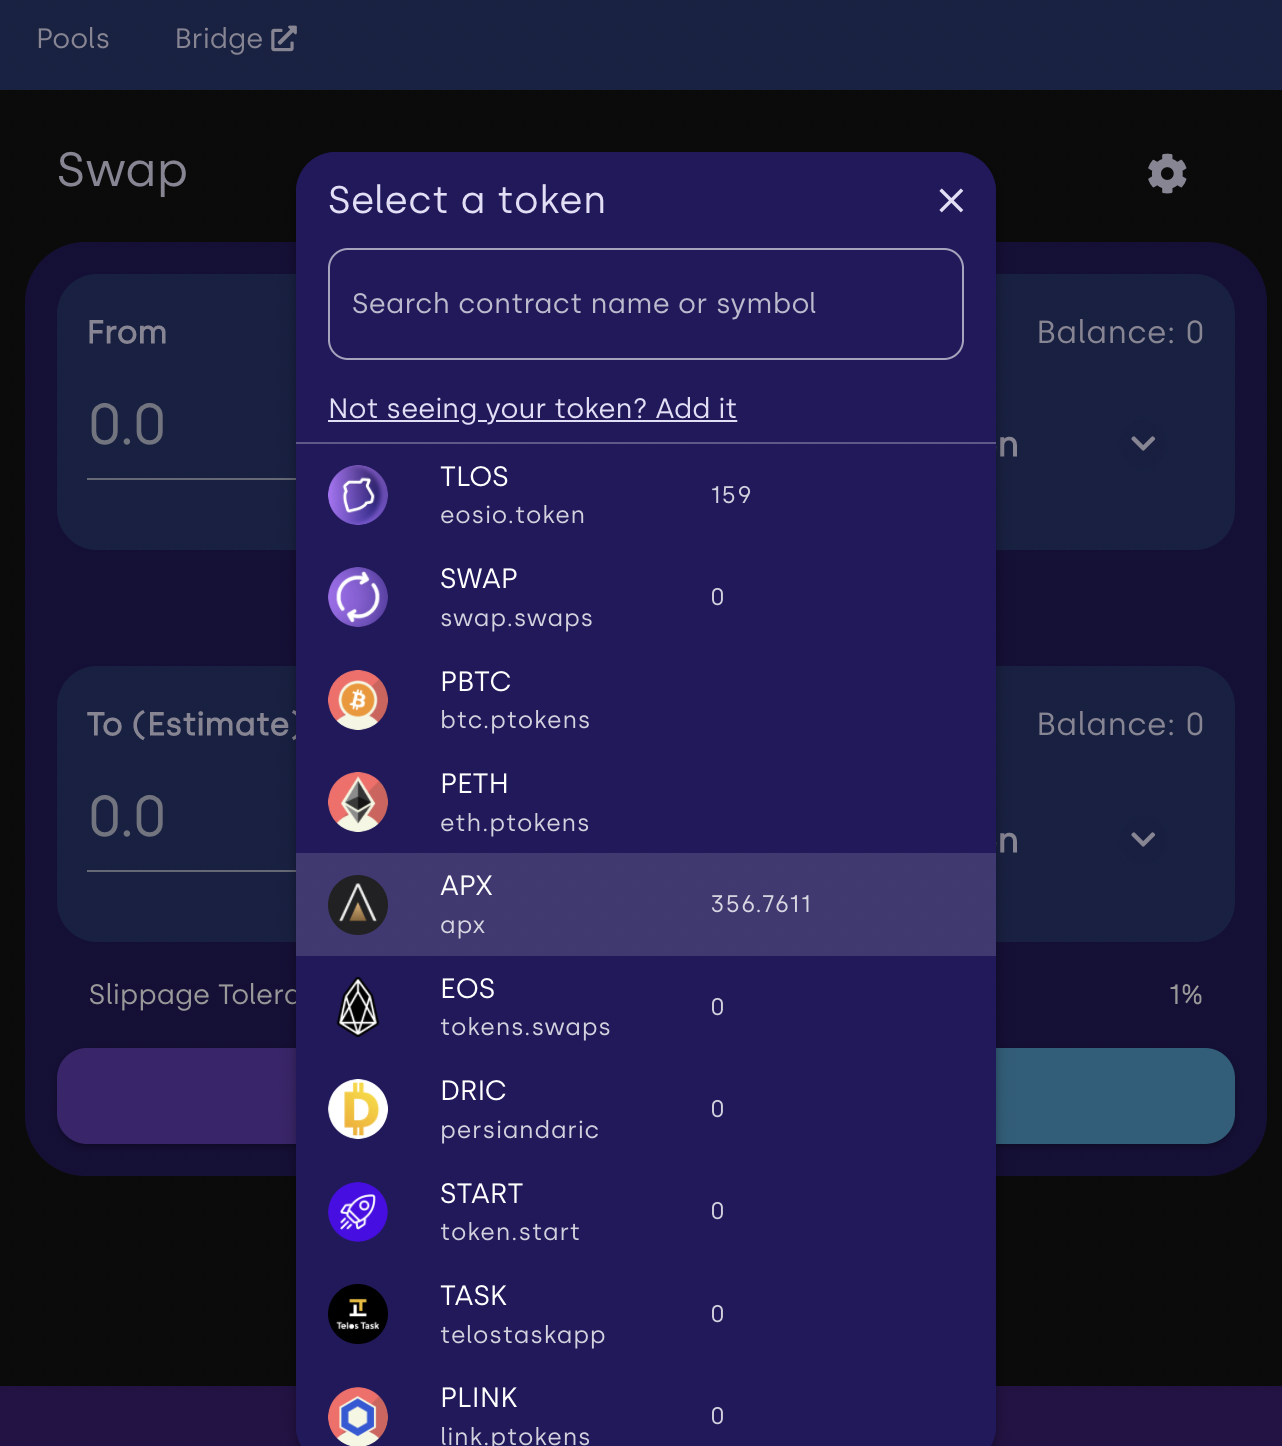The height and width of the screenshot is (1446, 1282).
Task: Close the Select a token dialog
Action: click(951, 201)
